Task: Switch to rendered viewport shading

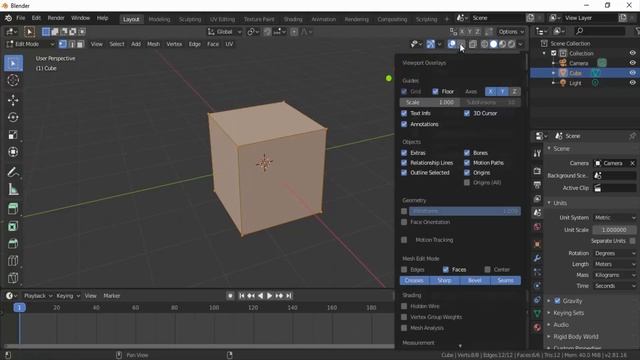Action: (511, 44)
